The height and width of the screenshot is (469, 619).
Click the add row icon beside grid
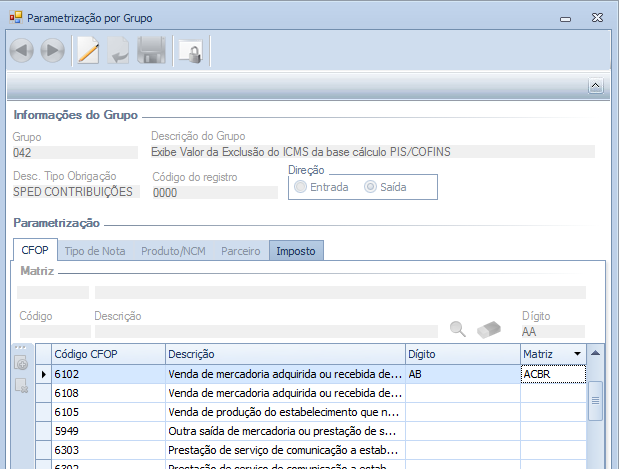(x=21, y=363)
